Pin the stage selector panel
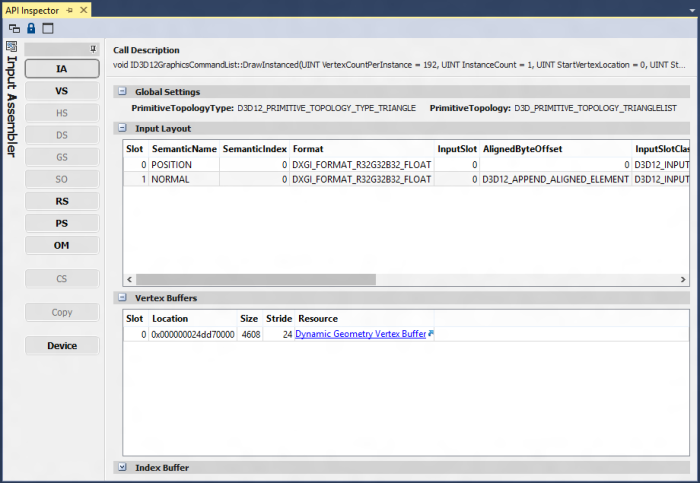 (93, 49)
